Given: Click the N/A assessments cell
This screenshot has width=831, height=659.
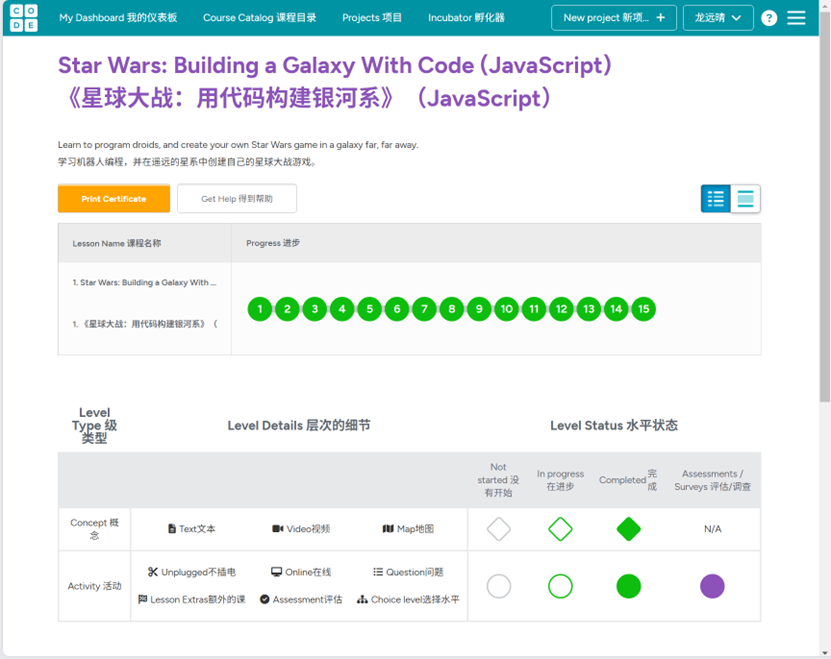Looking at the screenshot, I should coord(712,529).
